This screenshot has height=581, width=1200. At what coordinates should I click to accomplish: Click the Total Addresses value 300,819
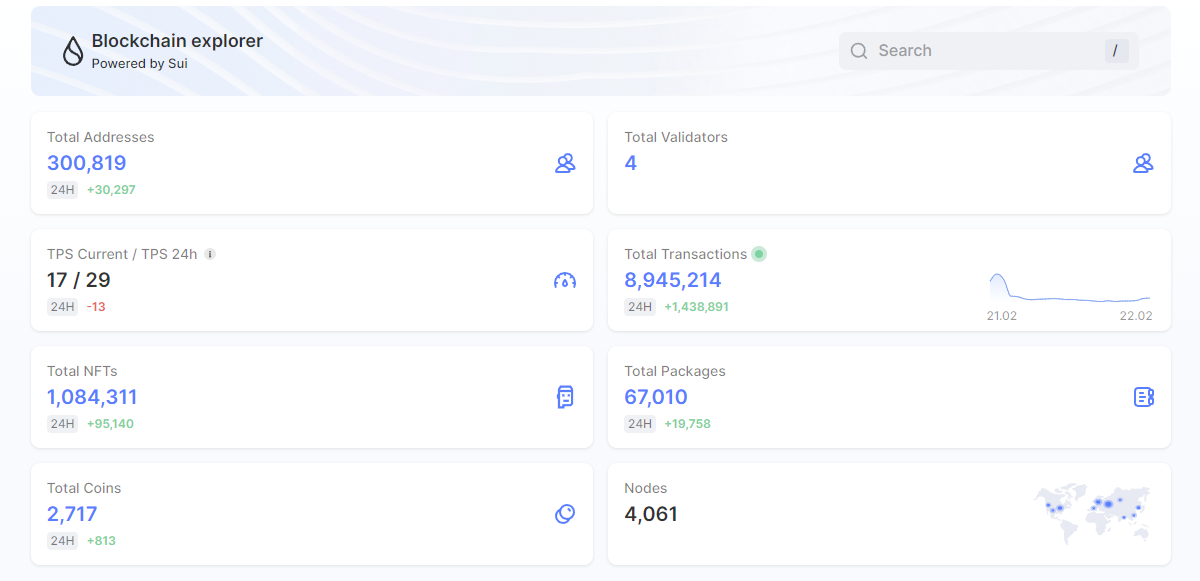pyautogui.click(x=86, y=163)
